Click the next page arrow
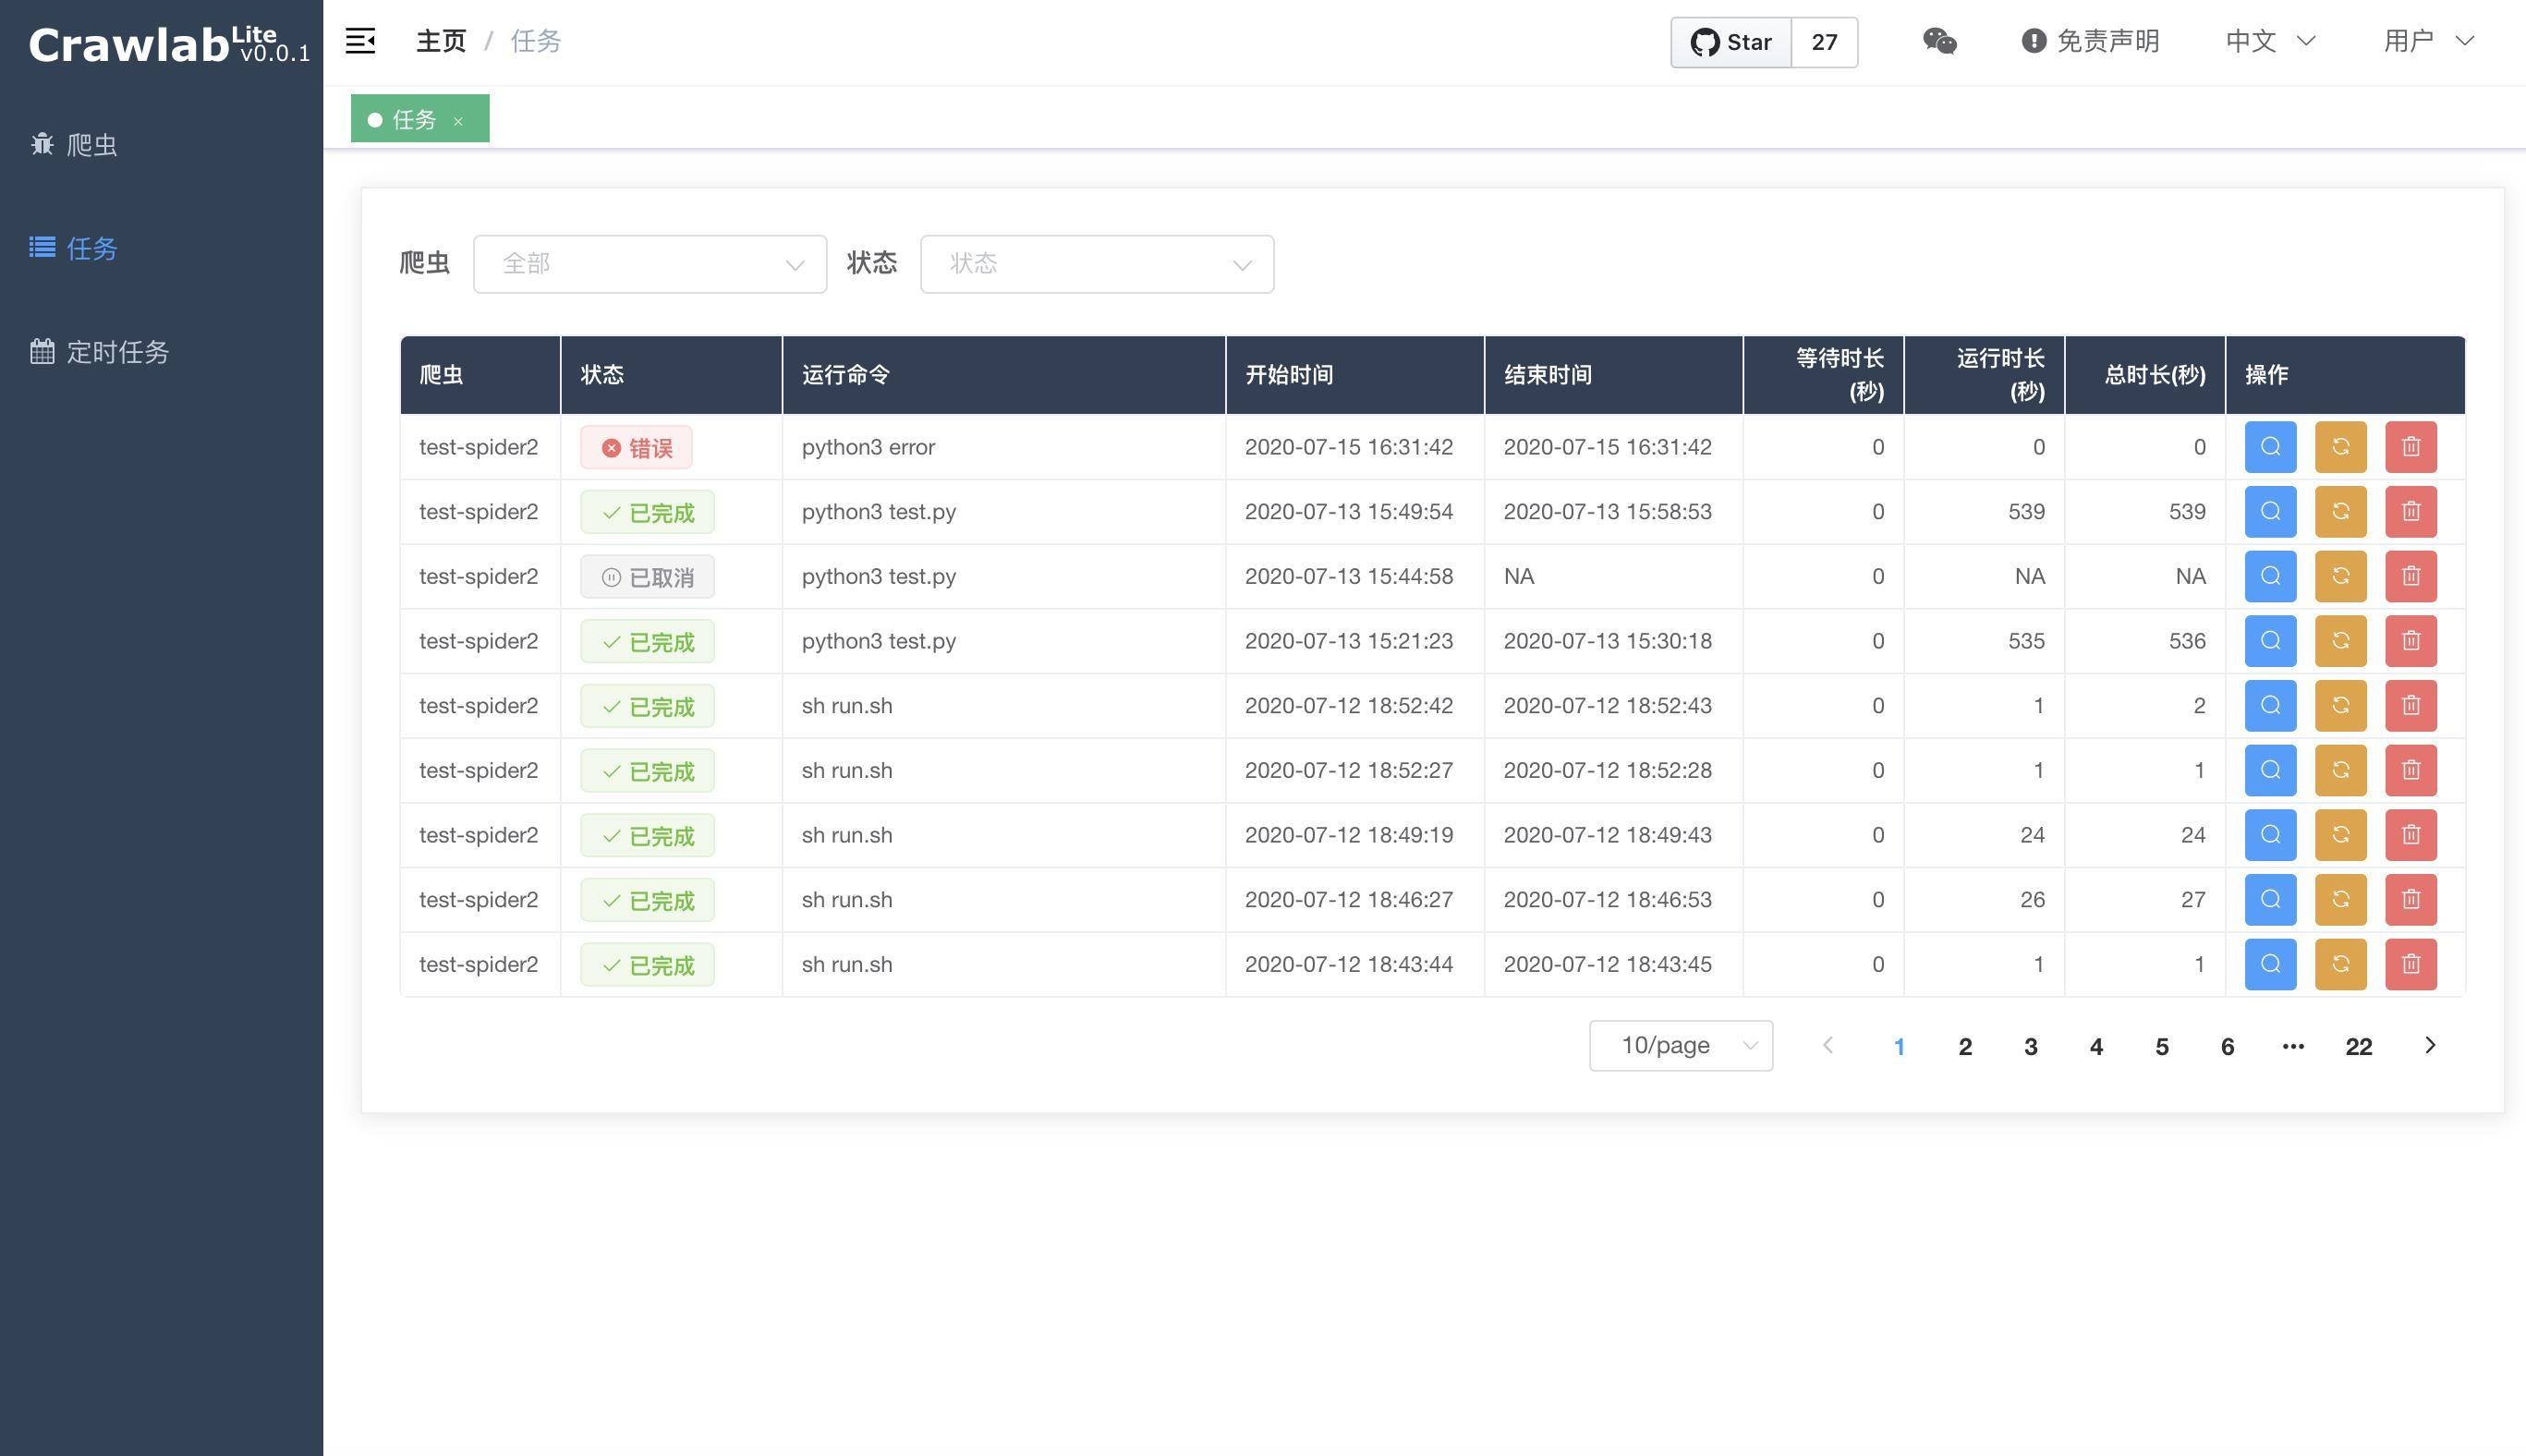Screen dimensions: 2526x1456 pyautogui.click(x=2430, y=1046)
